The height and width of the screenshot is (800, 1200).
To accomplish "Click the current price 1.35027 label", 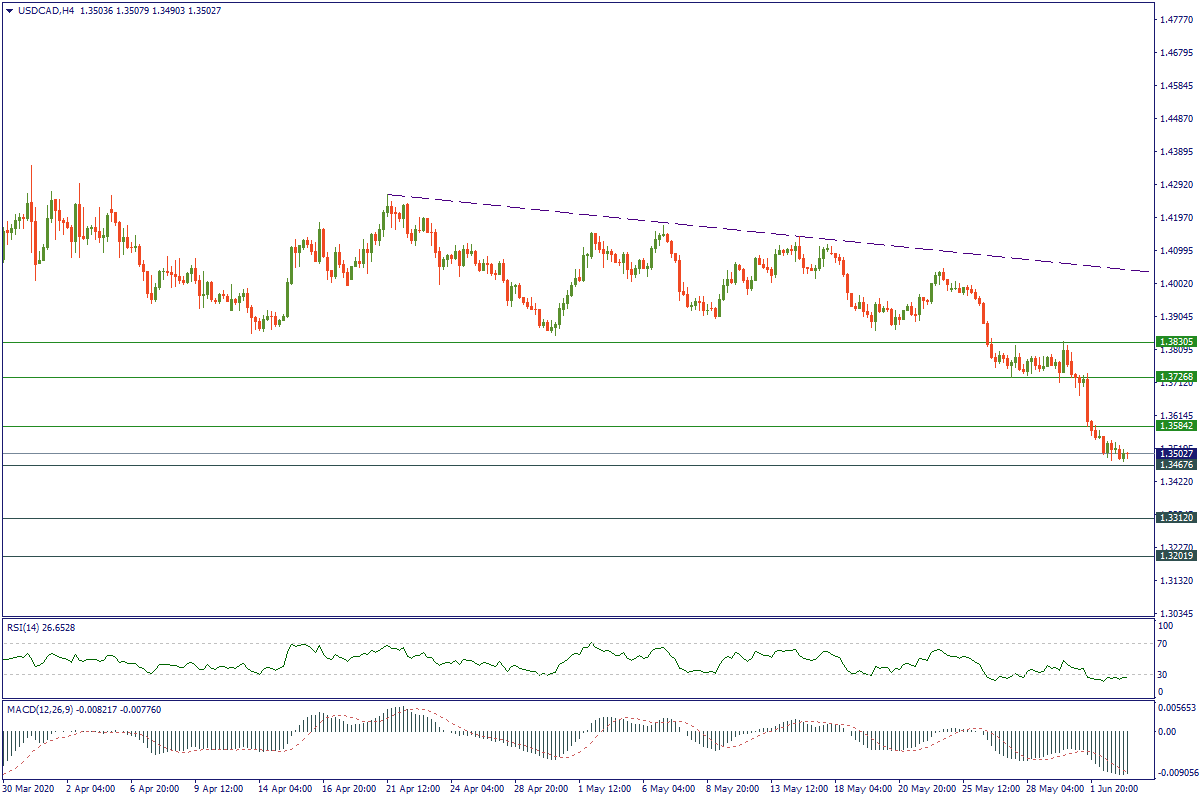I will tap(1176, 454).
